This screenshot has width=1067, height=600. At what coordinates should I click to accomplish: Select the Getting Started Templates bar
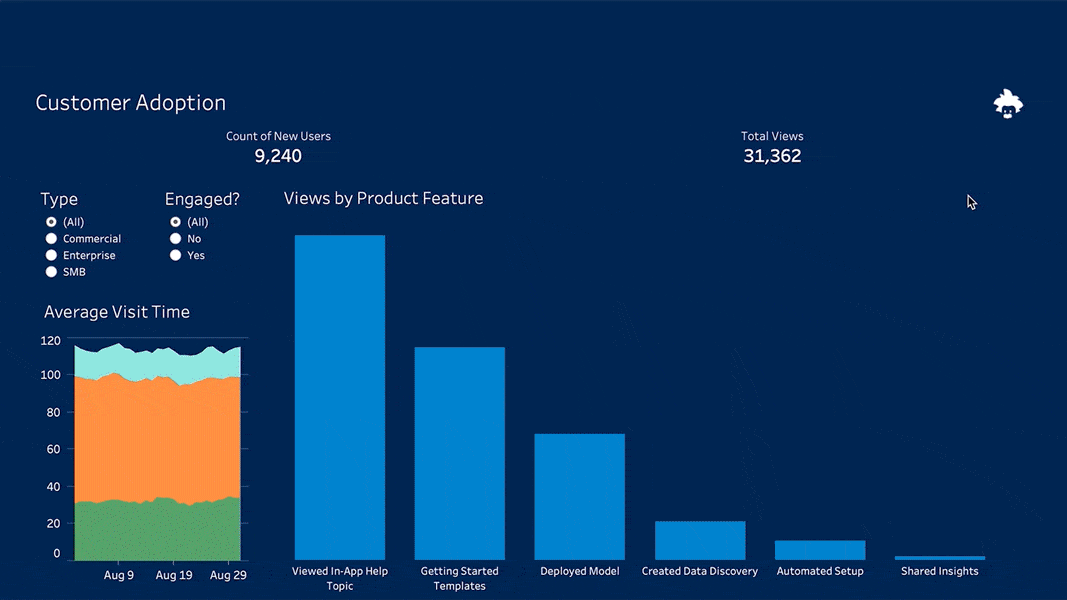[x=459, y=453]
